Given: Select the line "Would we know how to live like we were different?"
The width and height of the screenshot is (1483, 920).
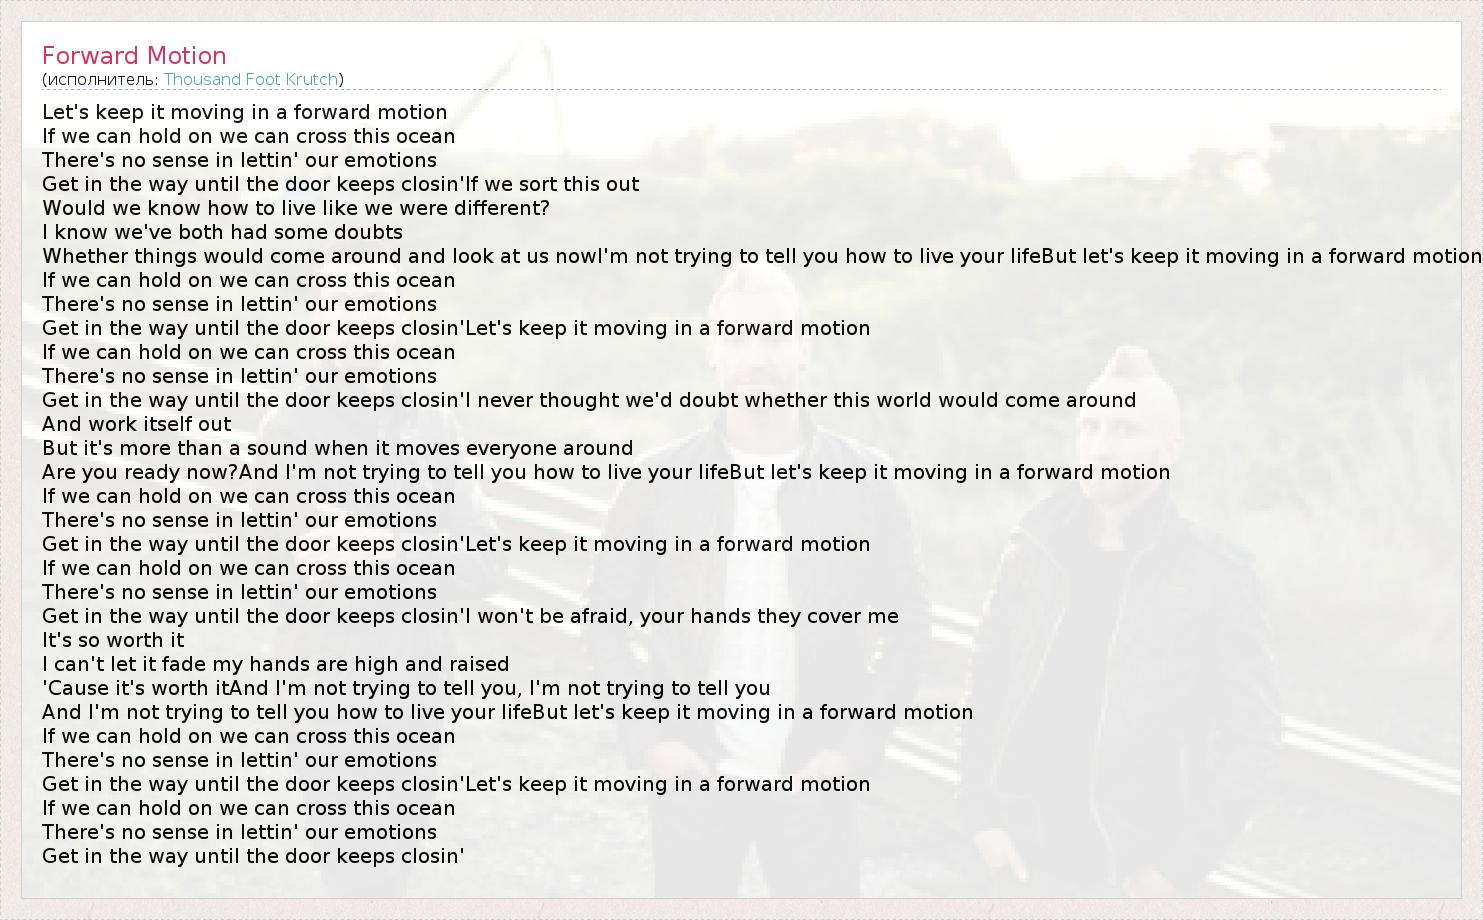Looking at the screenshot, I should (295, 209).
